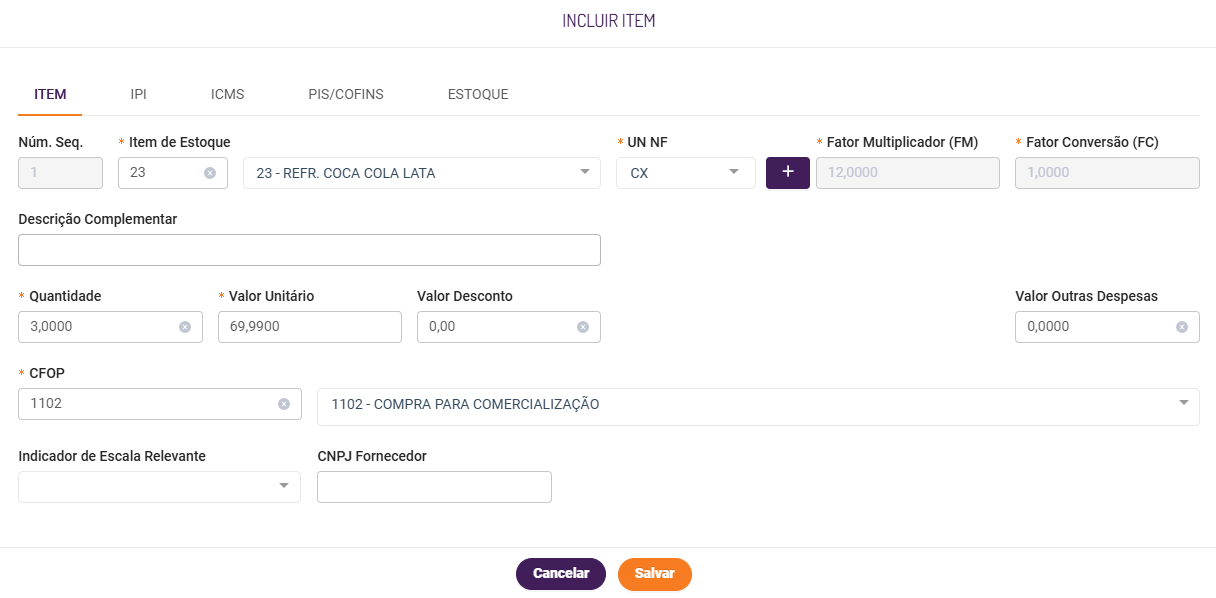Expand the CFOP description dropdown
The image size is (1216, 598).
1184,403
